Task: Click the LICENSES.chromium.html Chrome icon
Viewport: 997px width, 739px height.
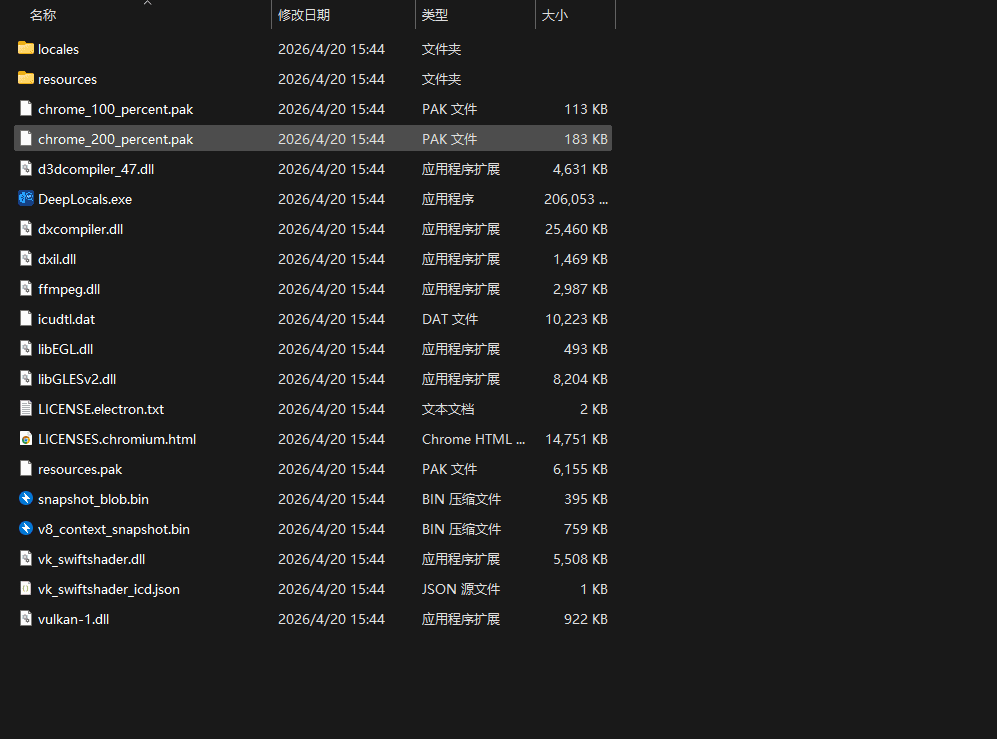Action: click(x=26, y=439)
